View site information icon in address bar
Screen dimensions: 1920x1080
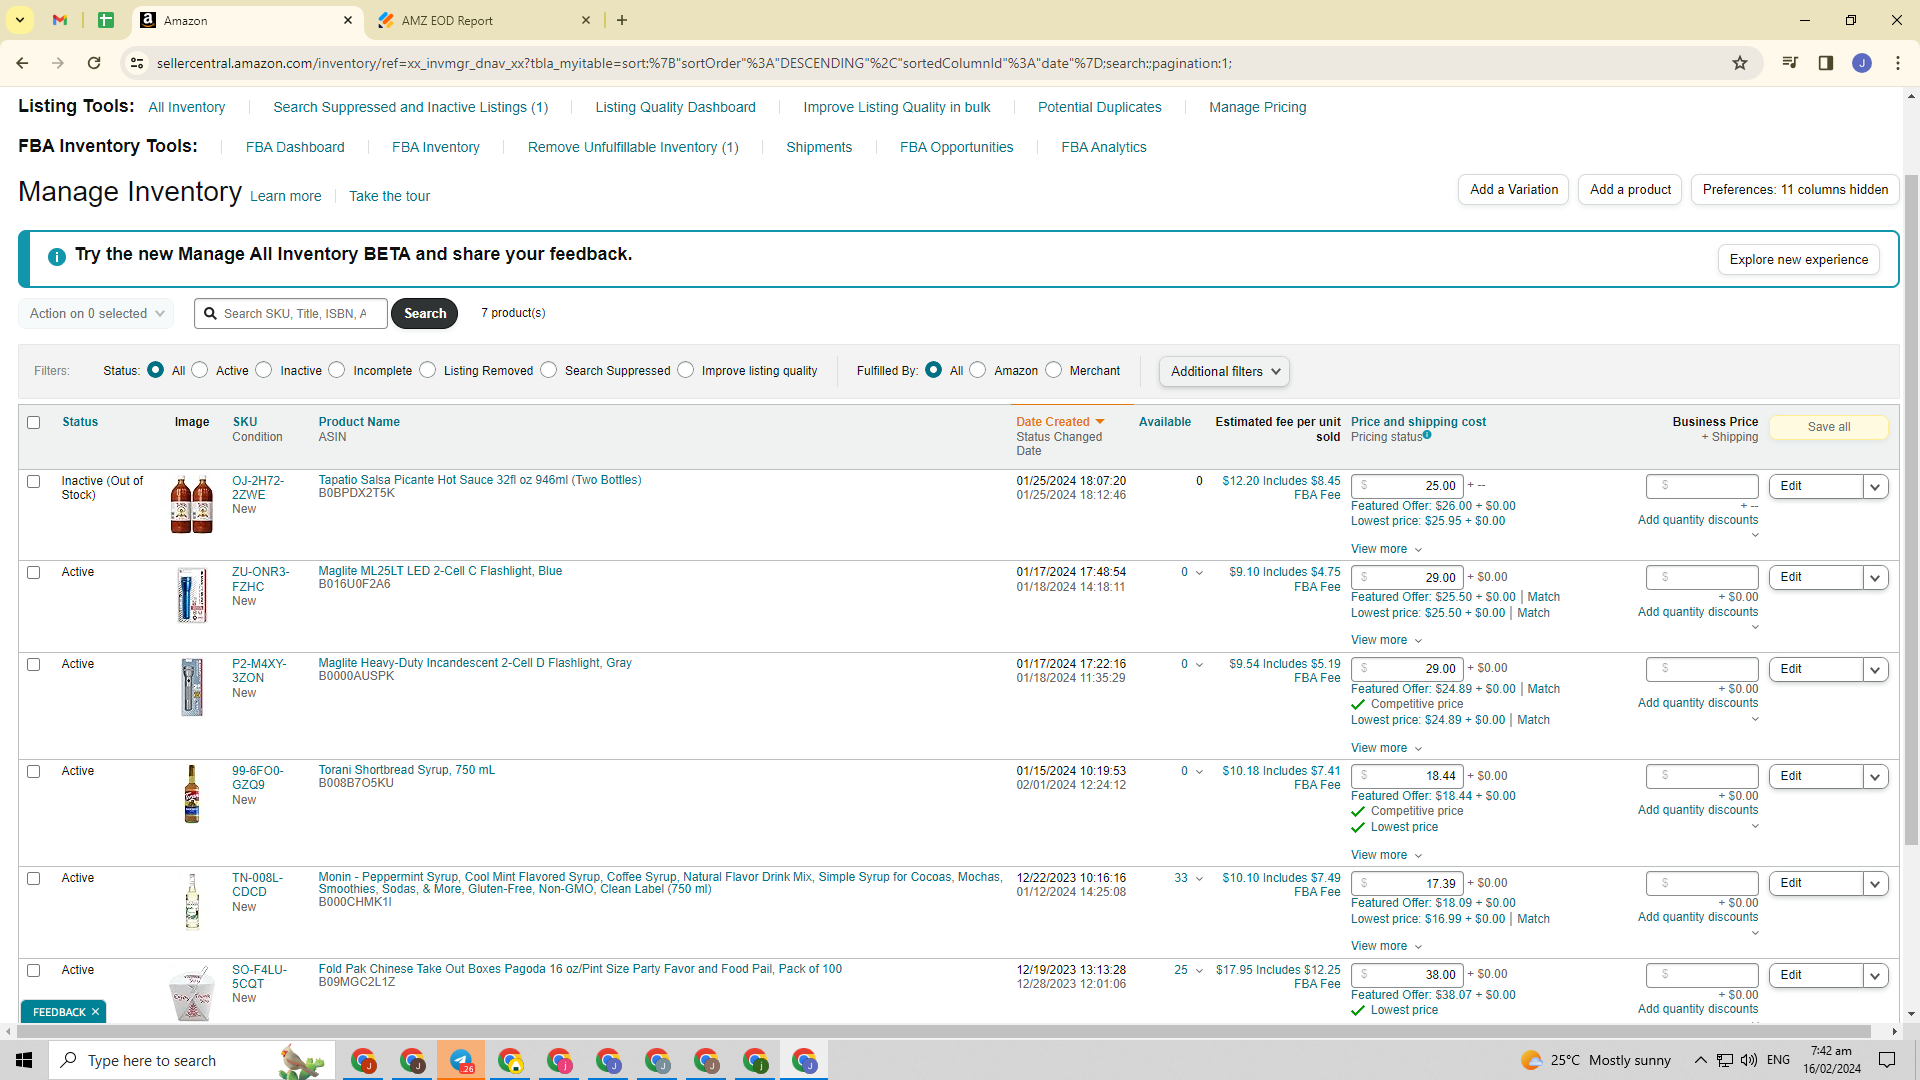(137, 63)
